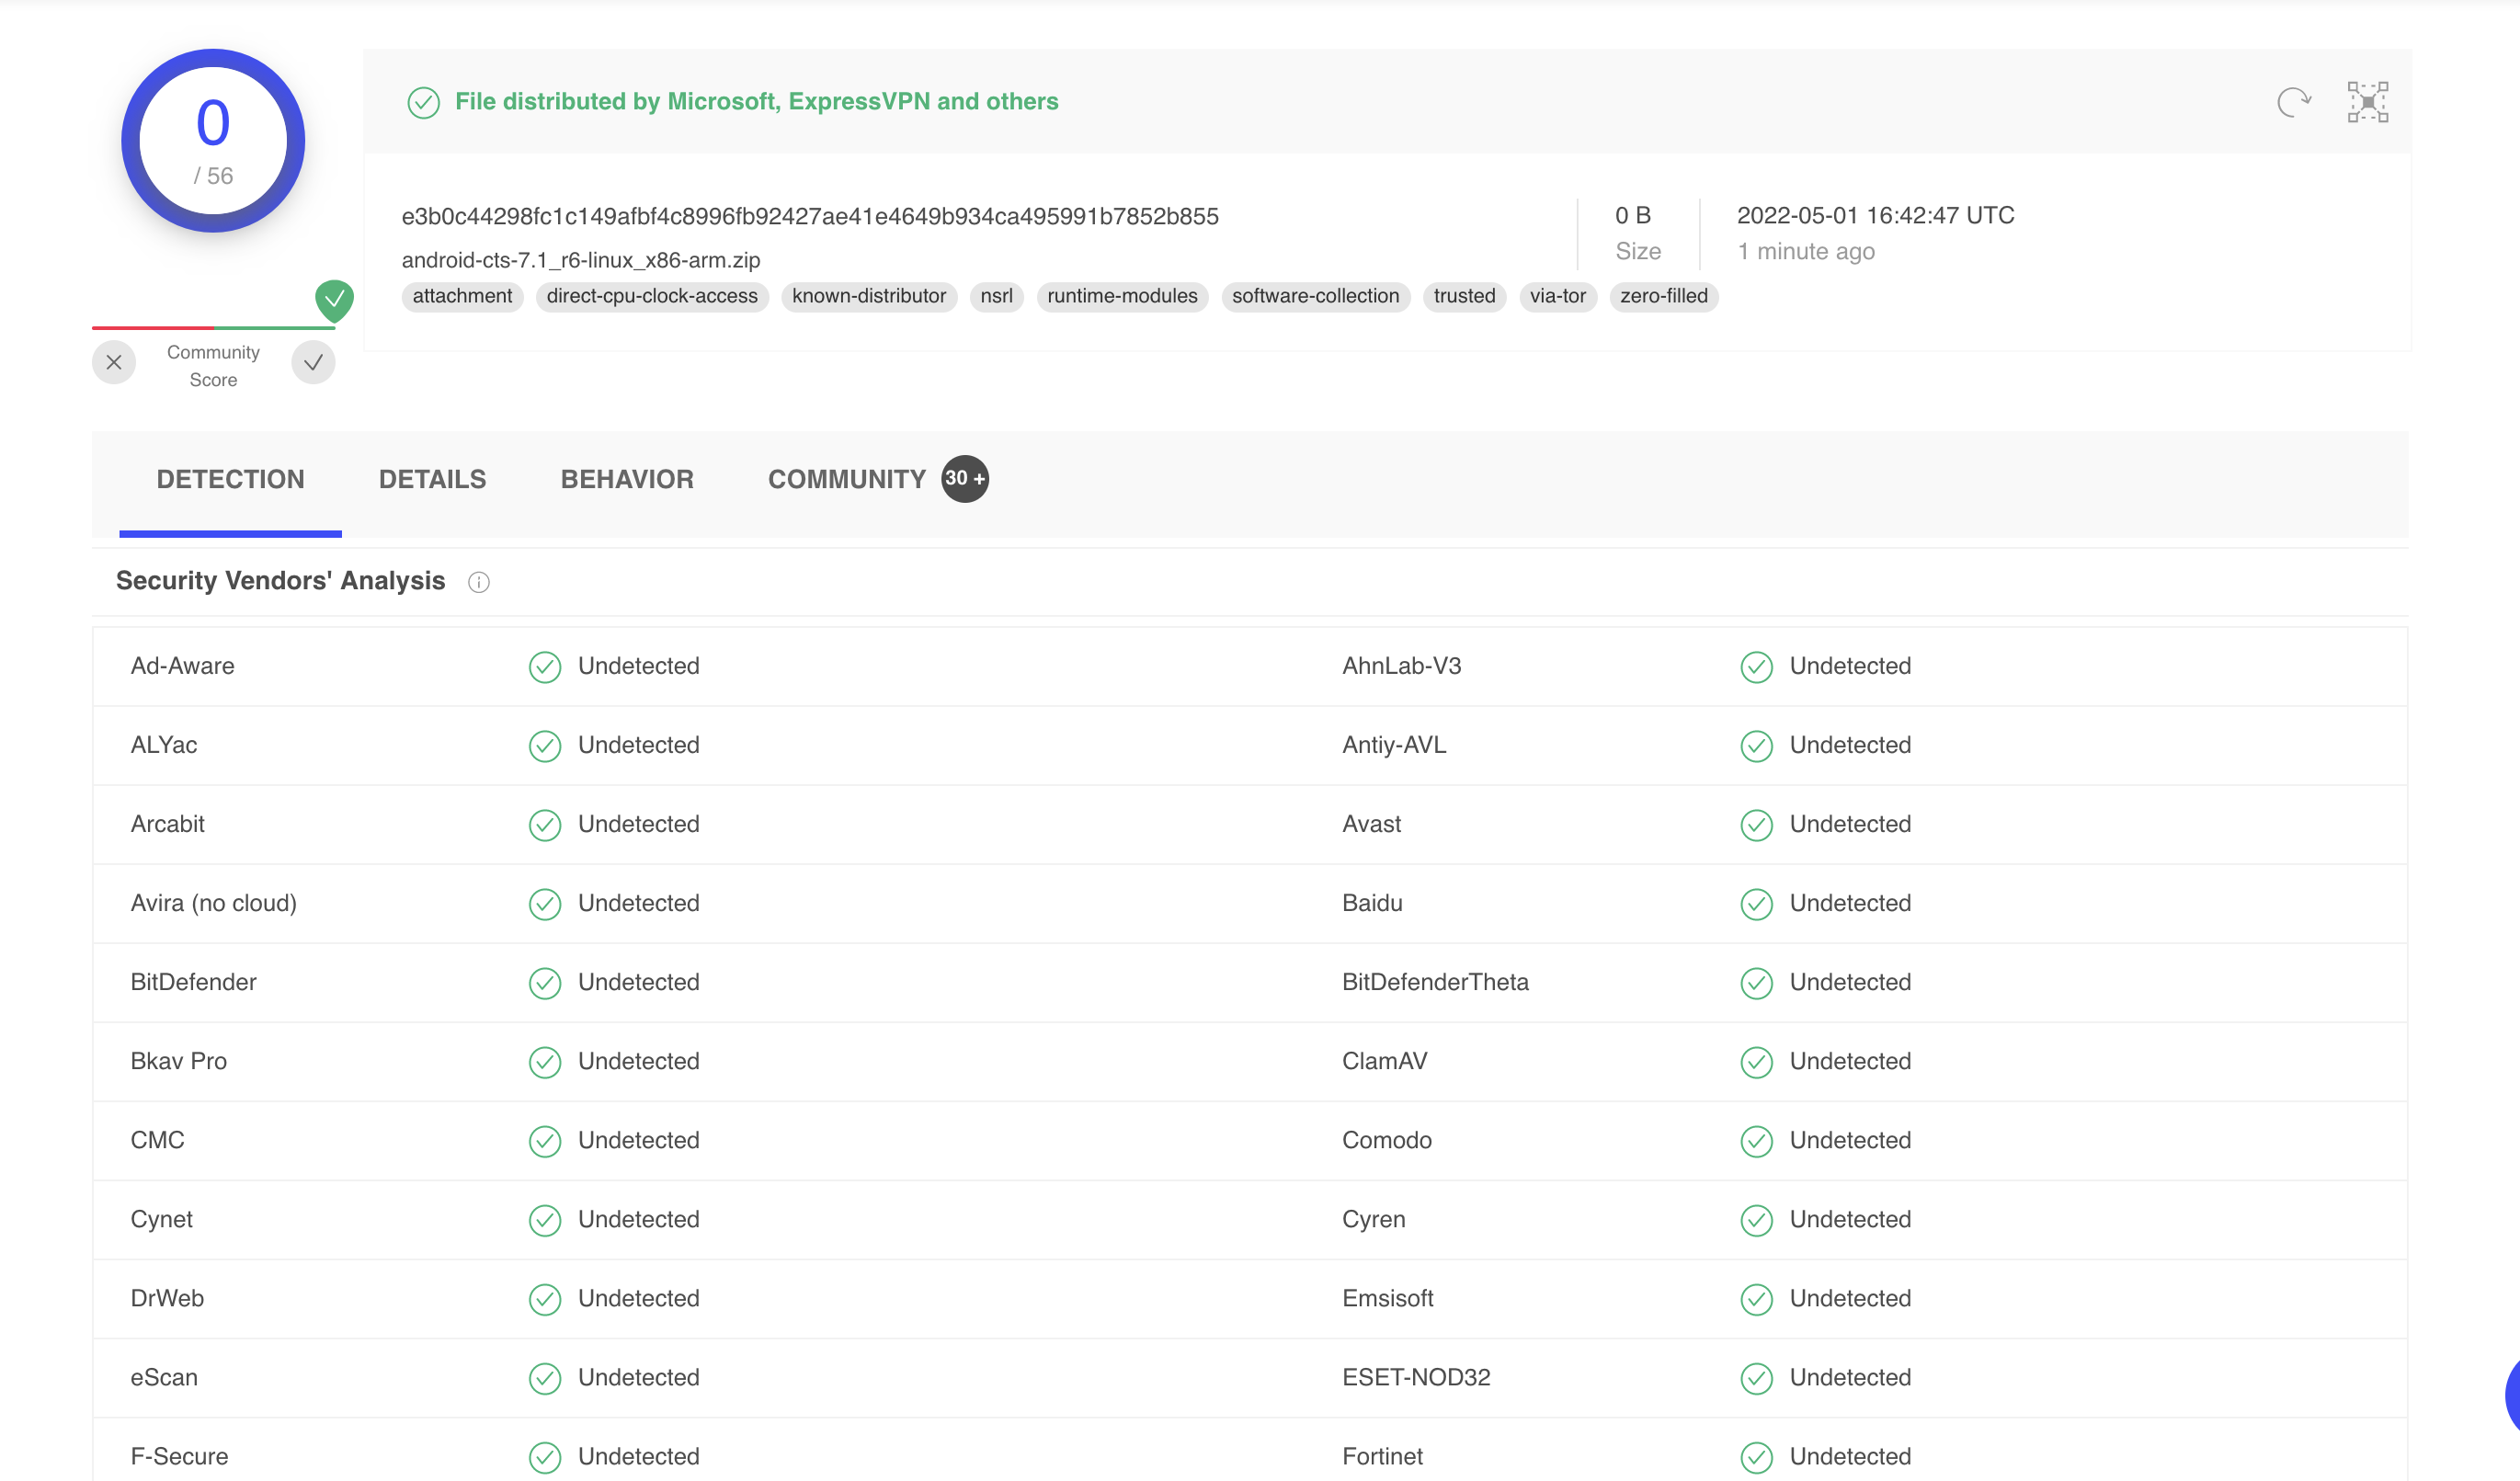Vote file harmless with checkmark button
This screenshot has width=2520, height=1481.
pos(313,363)
